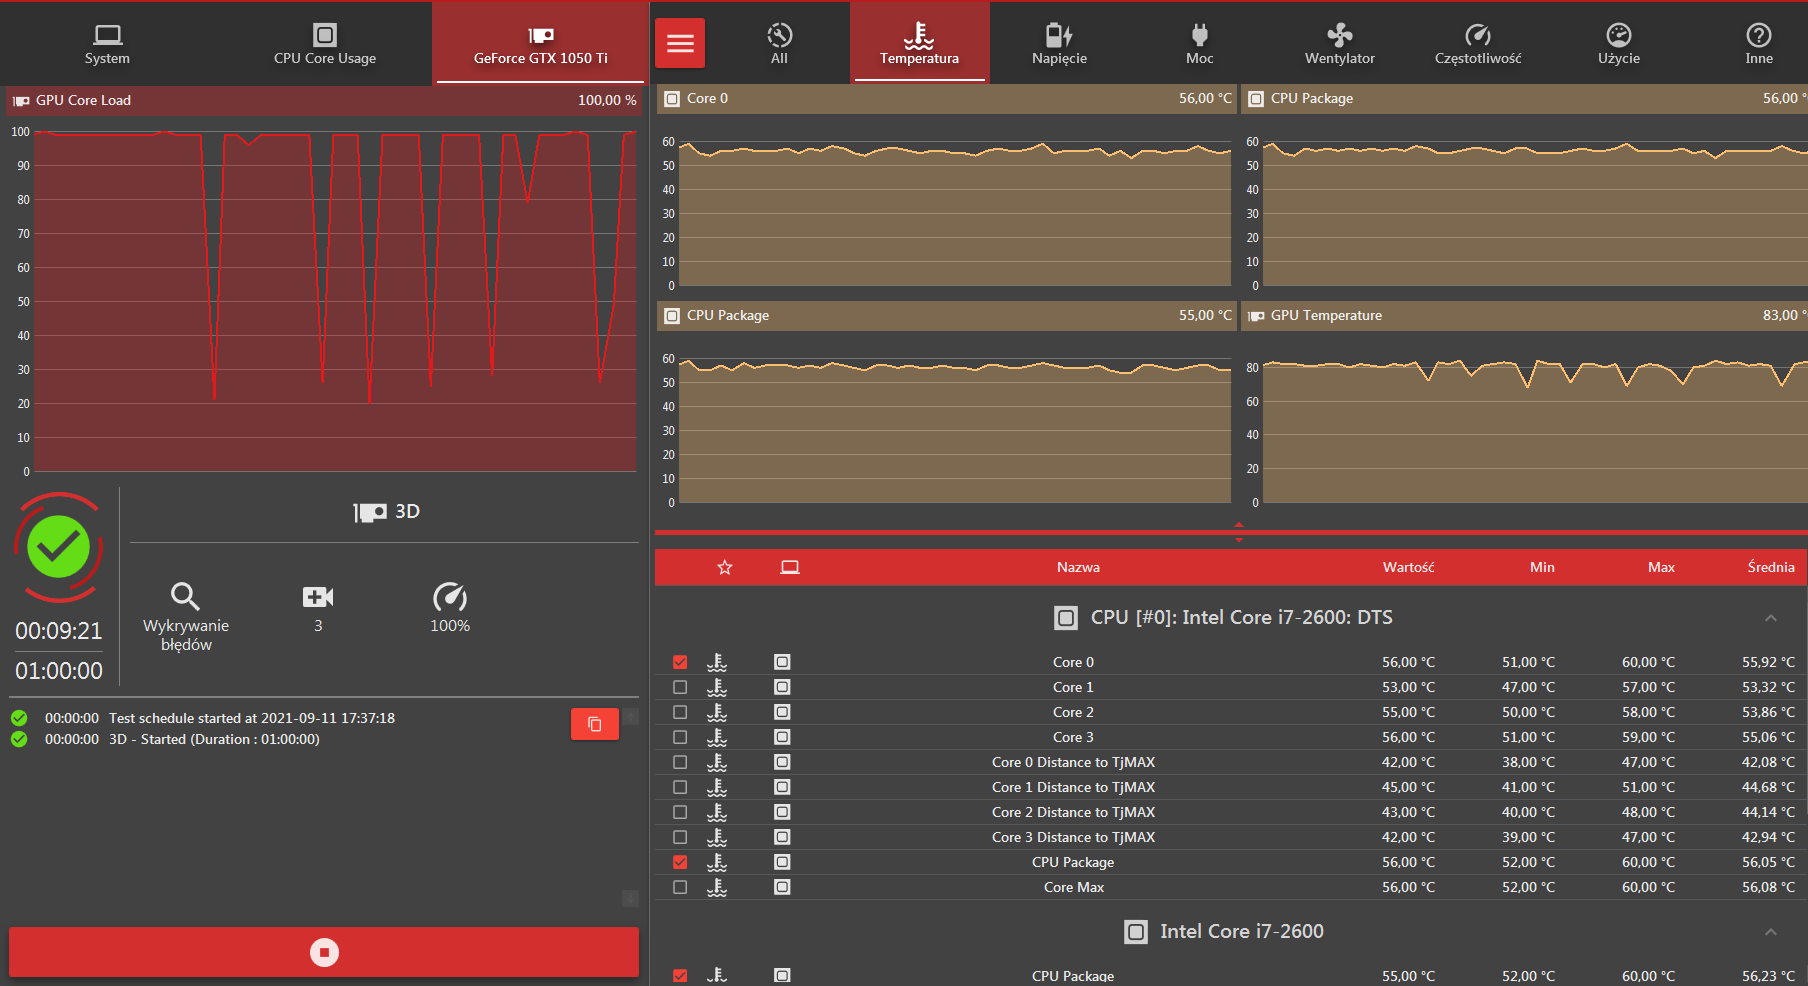Click the green checkmark status indicator

59,547
